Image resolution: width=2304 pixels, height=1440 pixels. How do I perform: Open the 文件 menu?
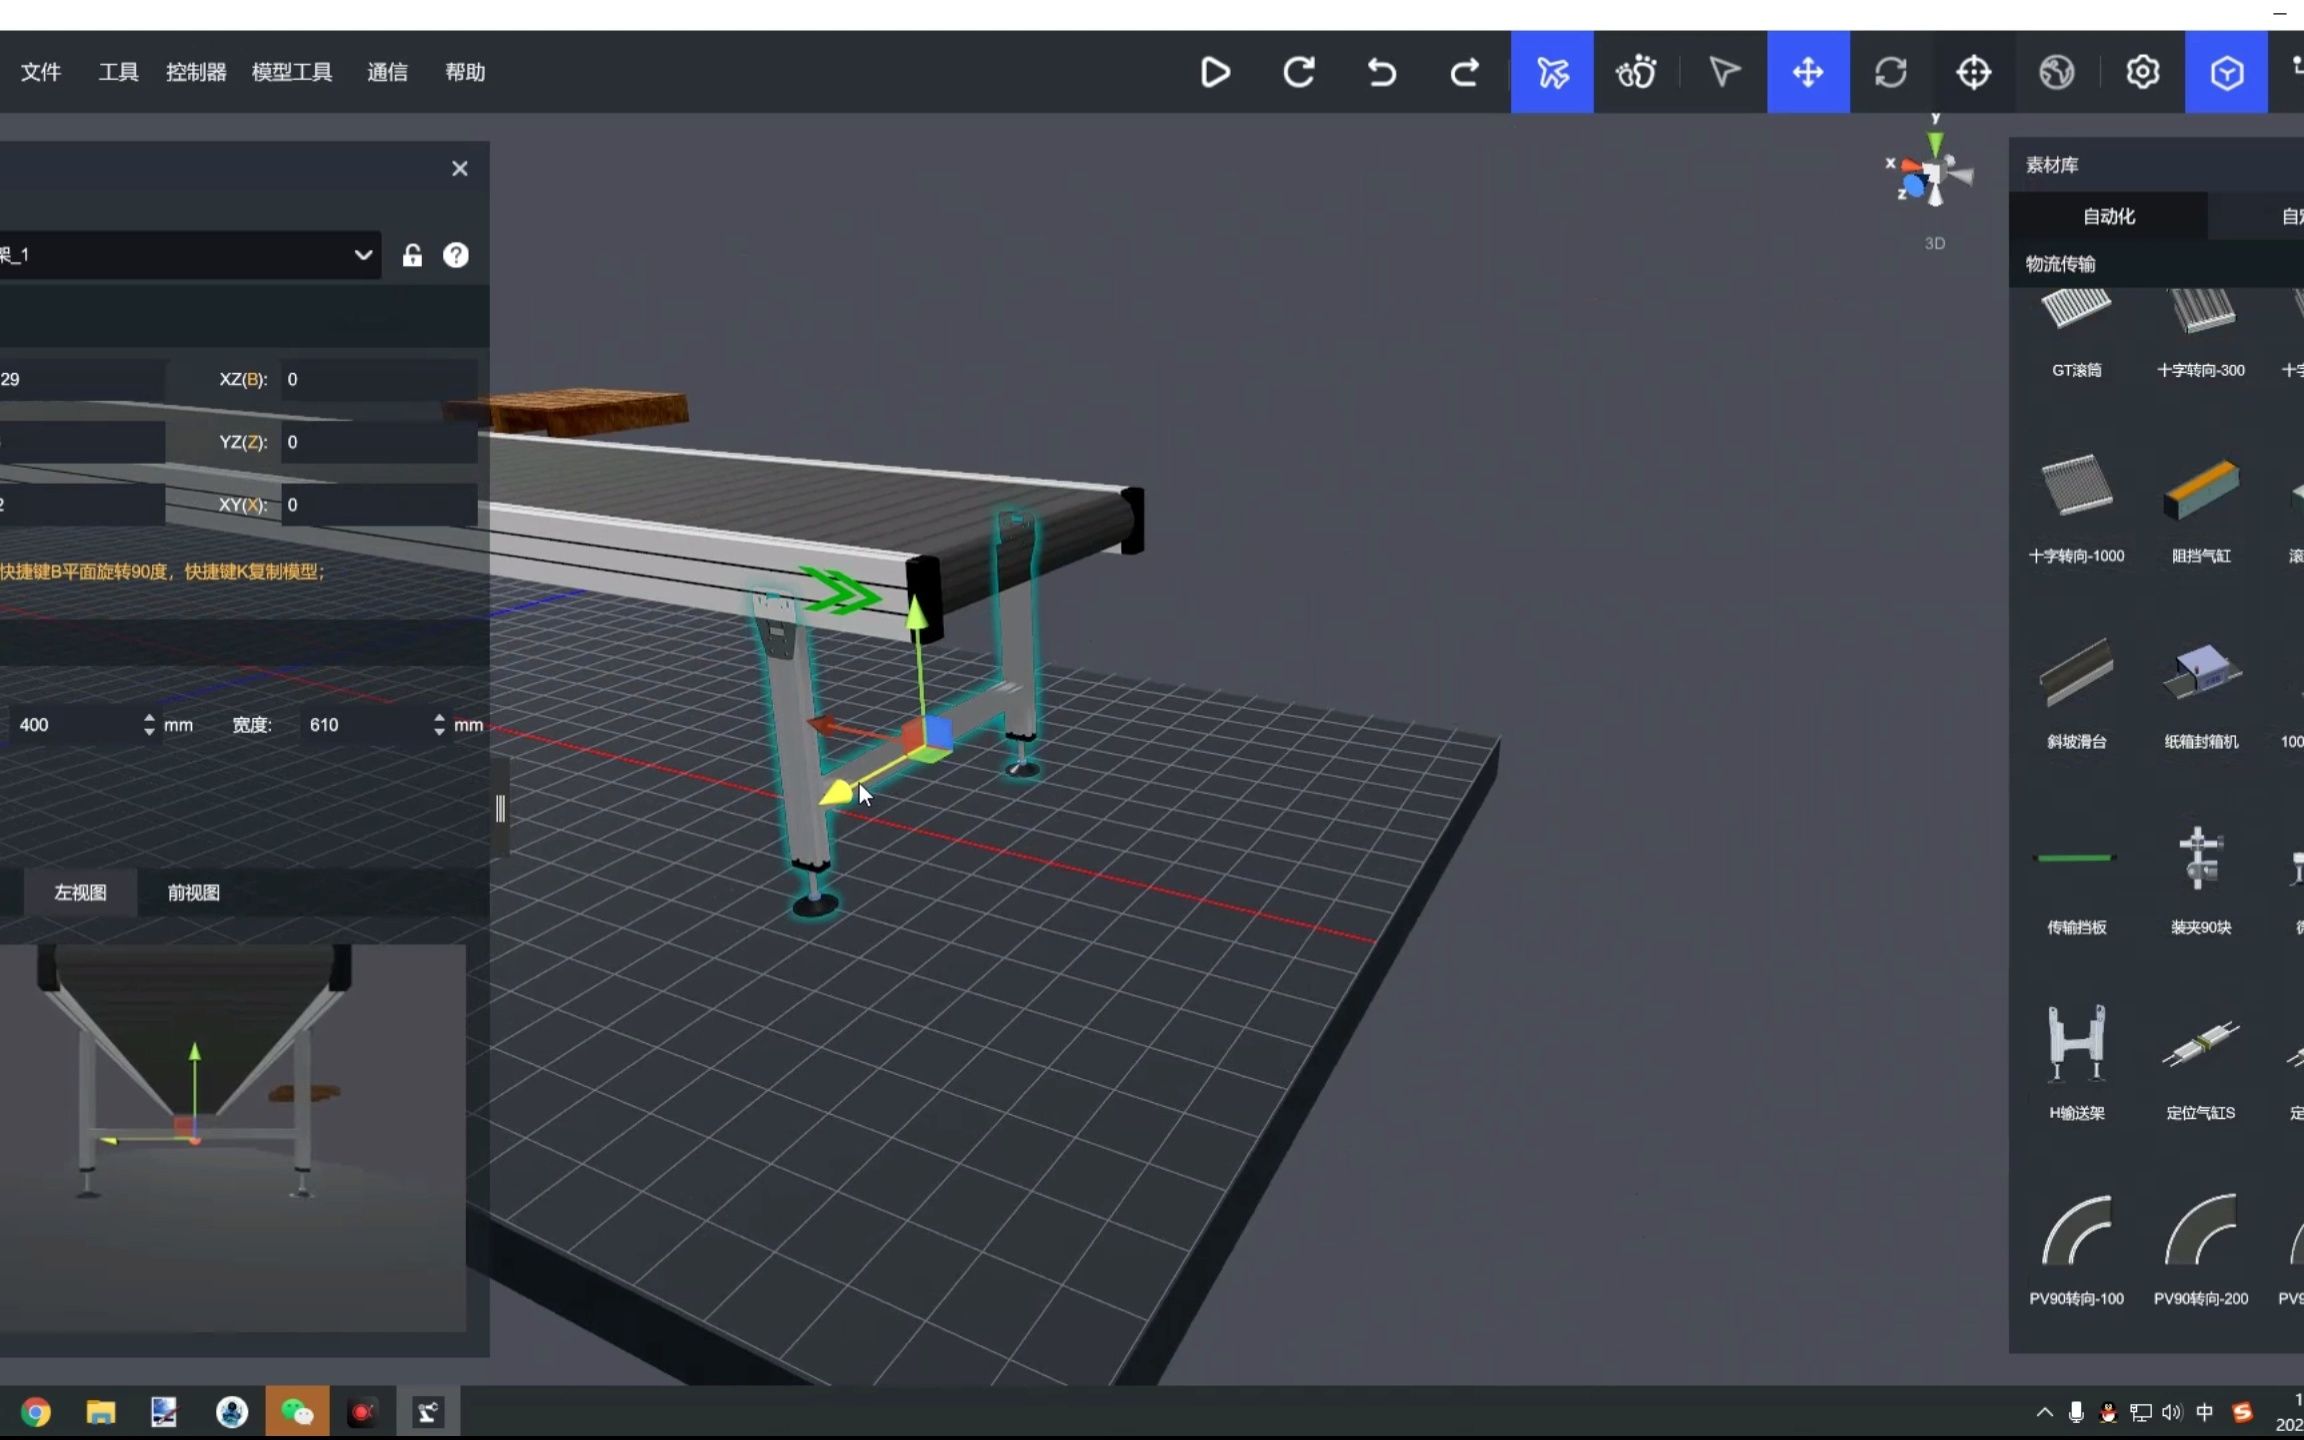pos(41,72)
